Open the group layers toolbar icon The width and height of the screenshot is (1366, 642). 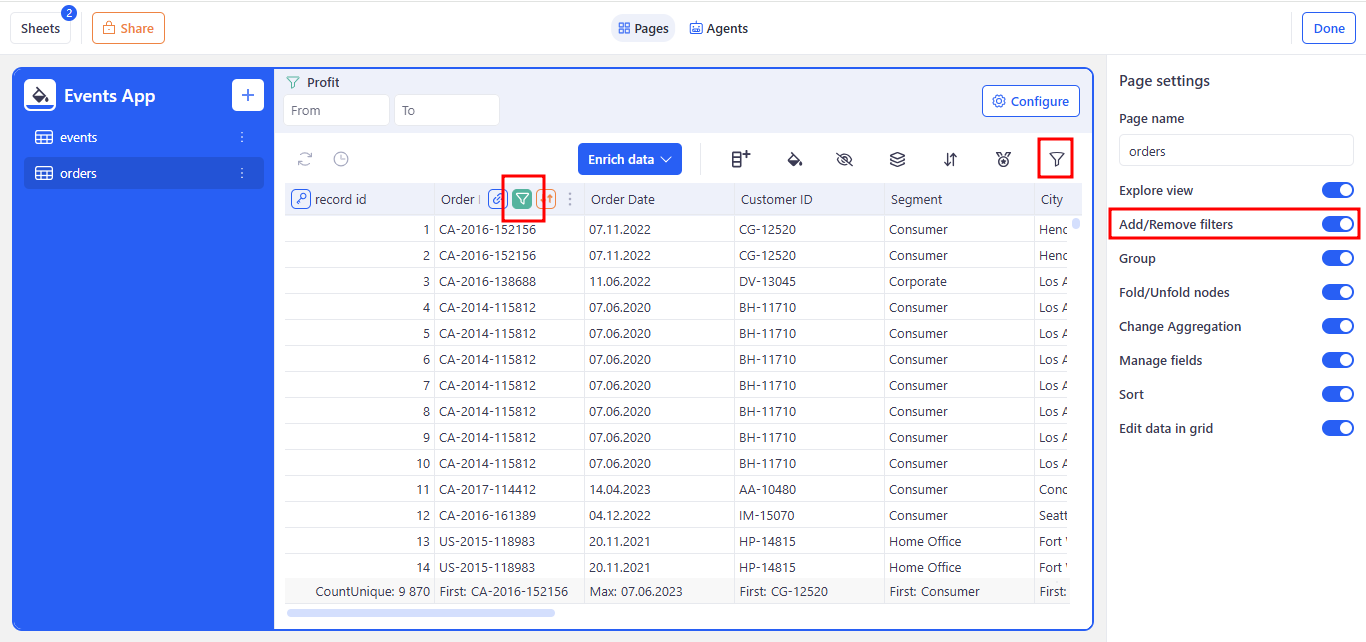(897, 159)
